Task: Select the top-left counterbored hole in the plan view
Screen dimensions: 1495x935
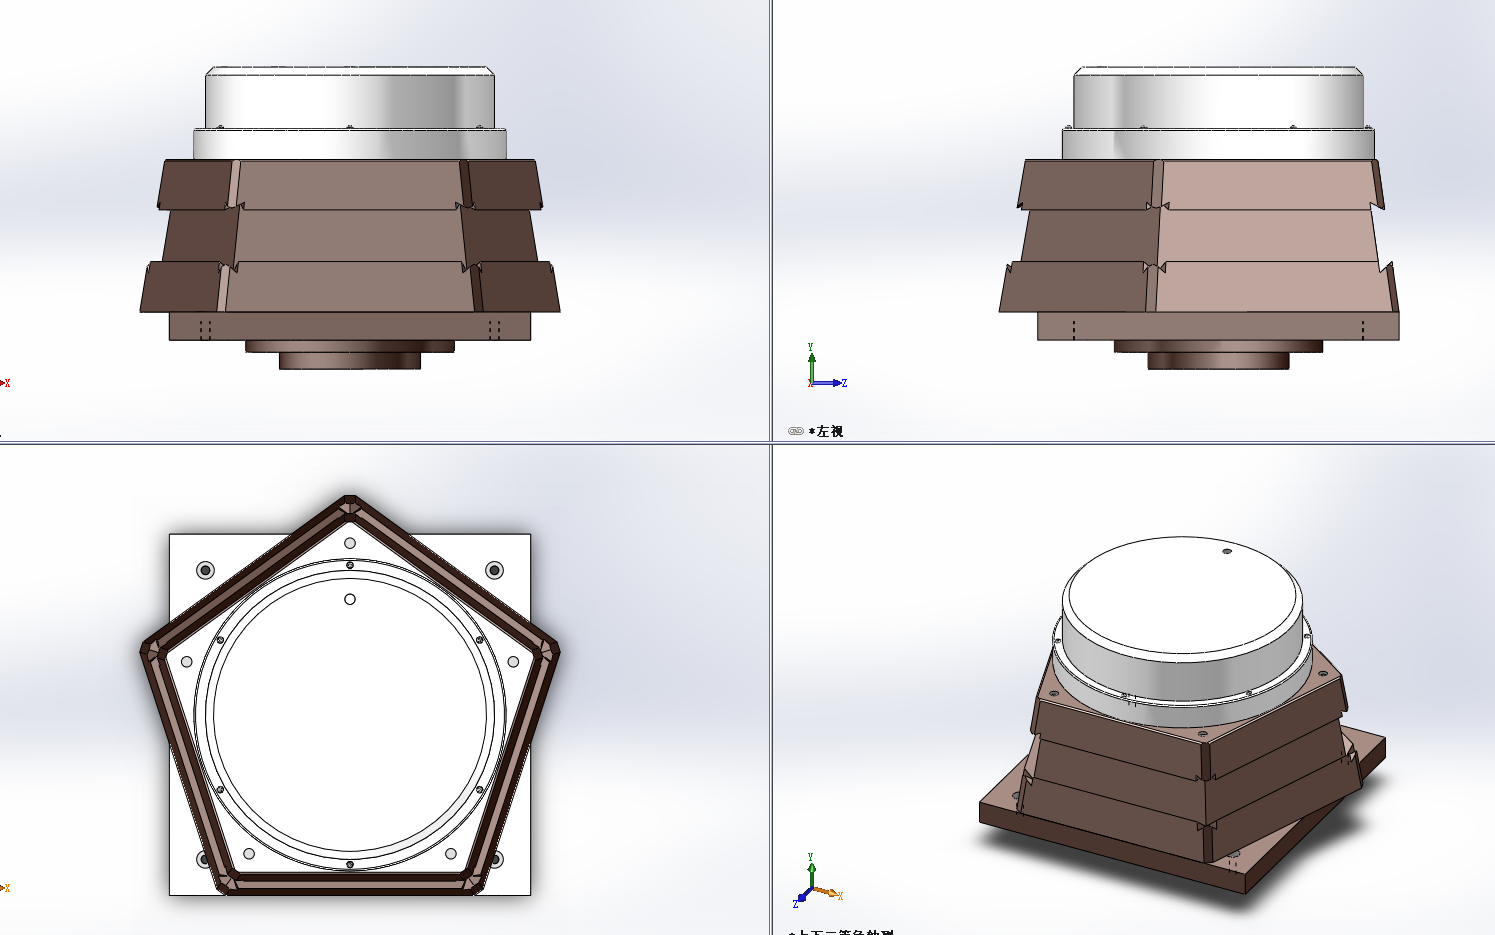Action: point(206,570)
